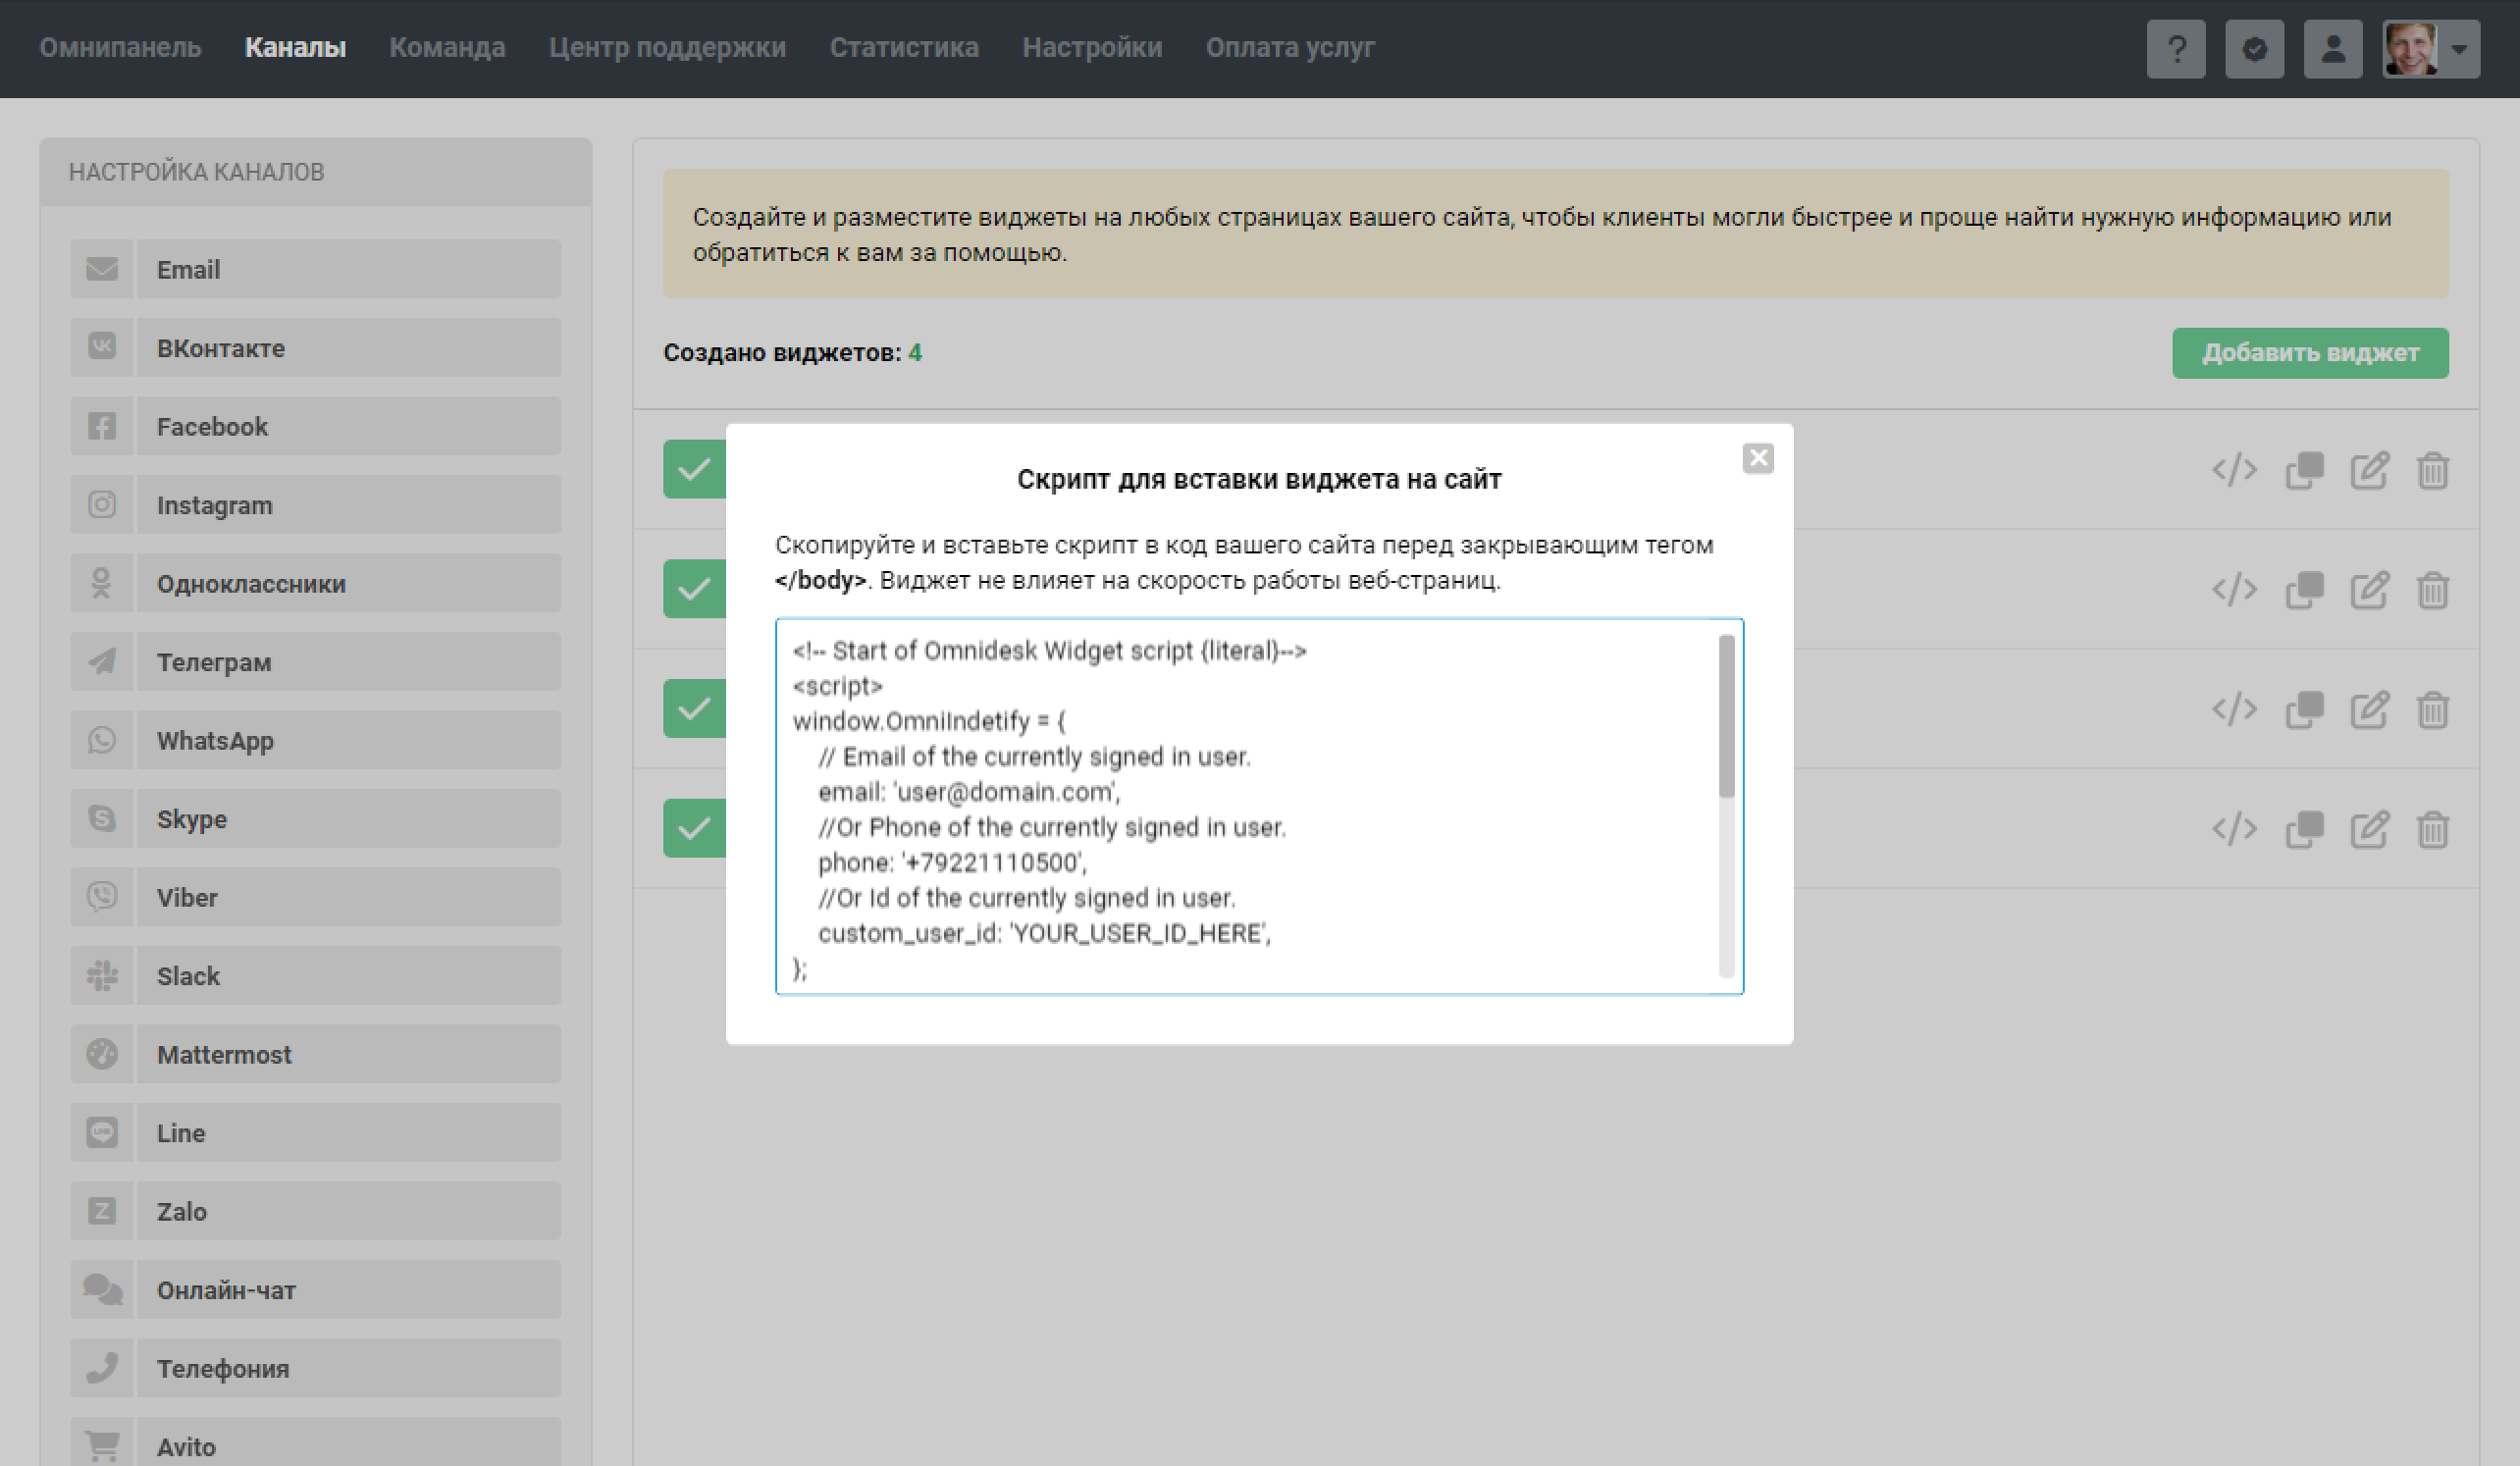Open the Онлайн-чат channel settings
This screenshot has width=2520, height=1466.
pyautogui.click(x=315, y=1290)
